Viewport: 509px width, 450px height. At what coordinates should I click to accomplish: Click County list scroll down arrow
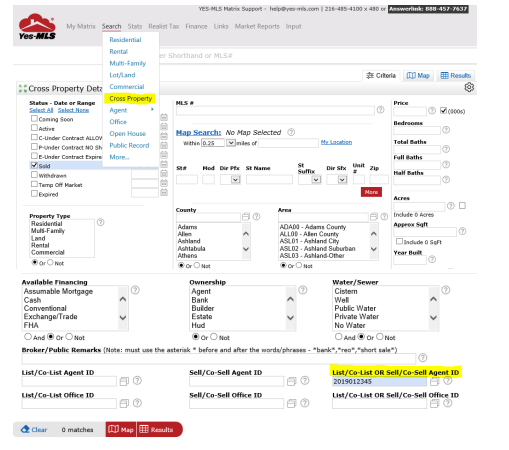(x=246, y=249)
